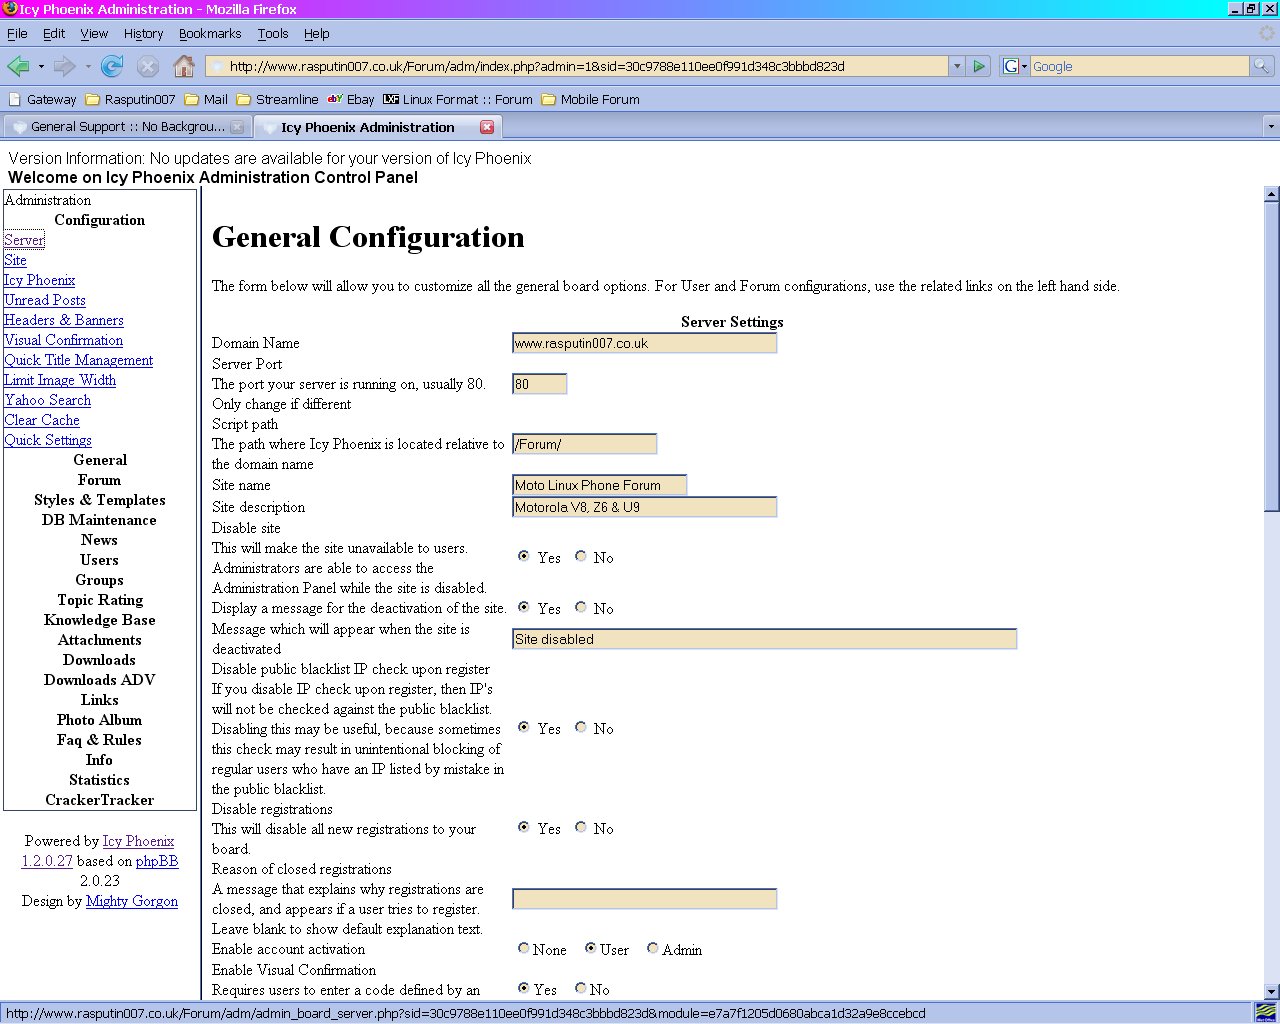Click the green Go arrow button
The image size is (1280, 1024).
pyautogui.click(x=979, y=66)
